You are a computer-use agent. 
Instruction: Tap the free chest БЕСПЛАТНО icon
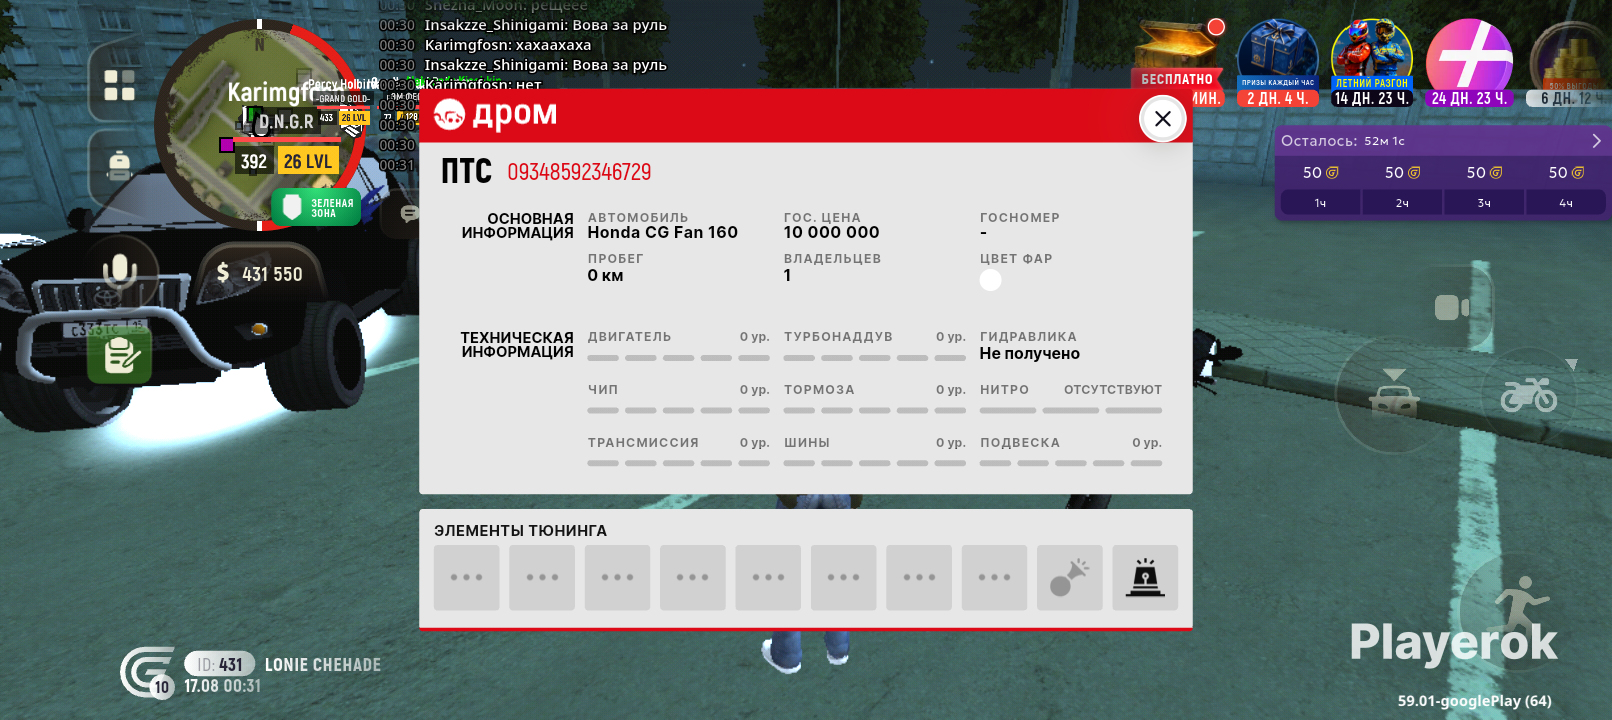1178,62
